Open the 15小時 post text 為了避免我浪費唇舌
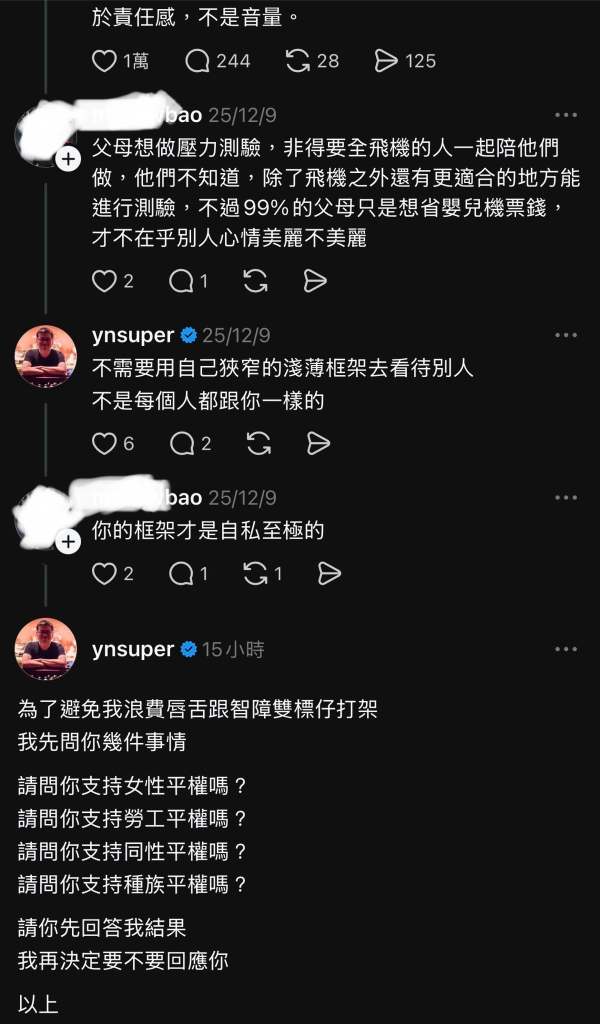This screenshot has height=1024, width=600. coord(198,709)
